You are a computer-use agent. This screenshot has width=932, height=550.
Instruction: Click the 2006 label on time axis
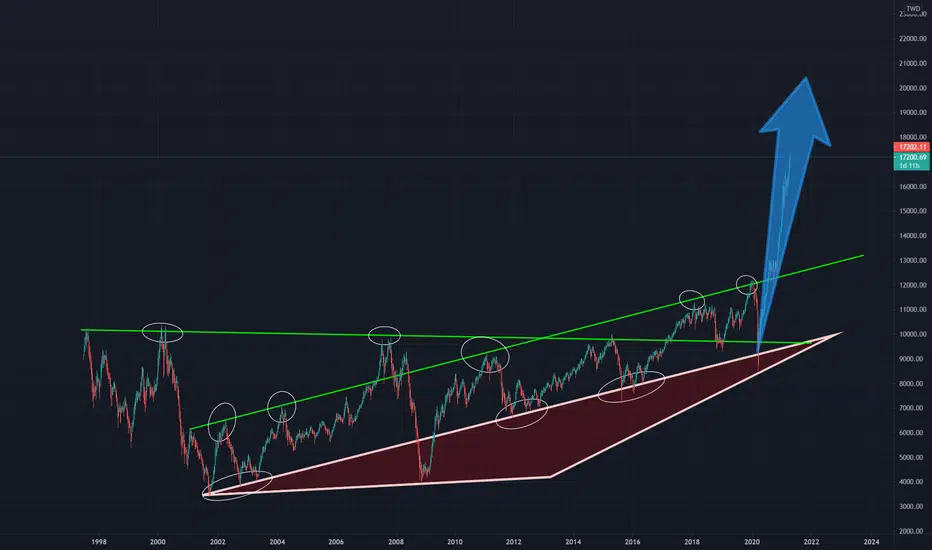(x=336, y=542)
